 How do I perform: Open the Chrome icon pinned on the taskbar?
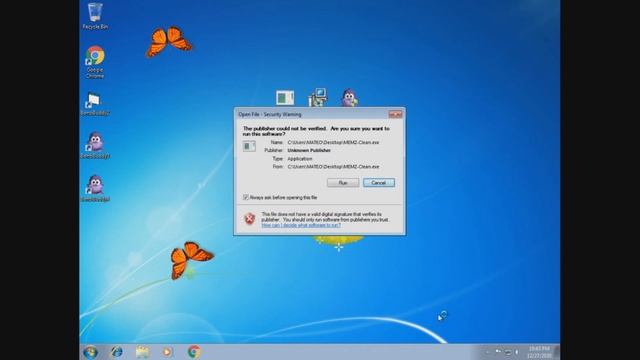[x=194, y=352]
